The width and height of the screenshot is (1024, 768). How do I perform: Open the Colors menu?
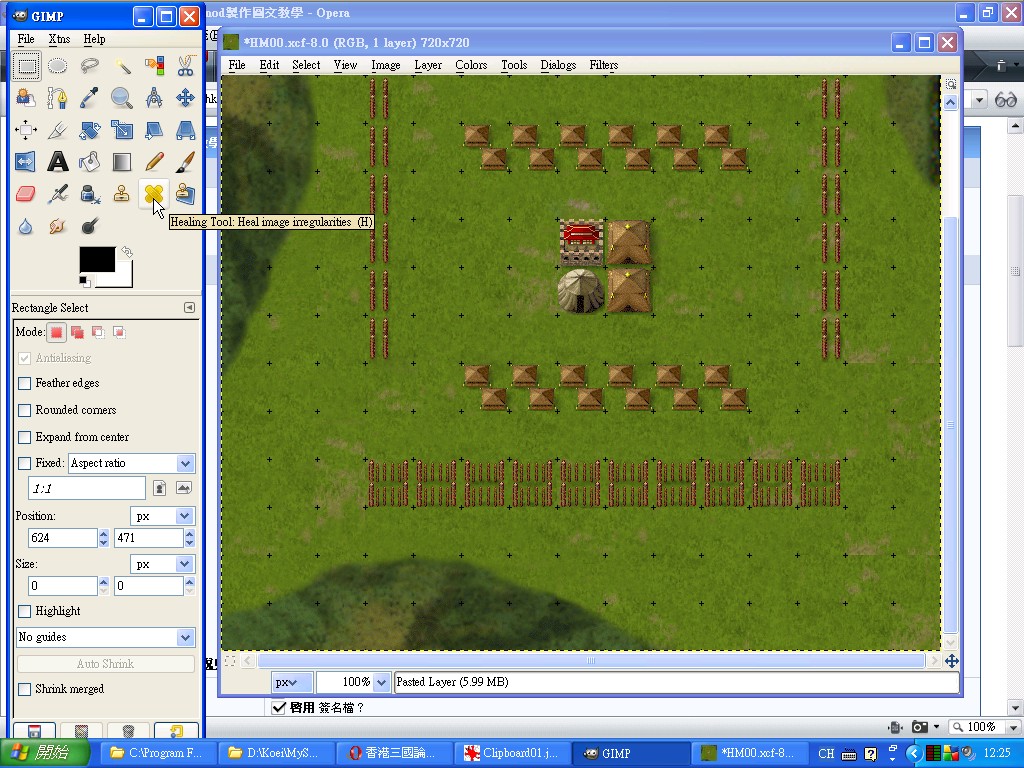click(x=471, y=65)
